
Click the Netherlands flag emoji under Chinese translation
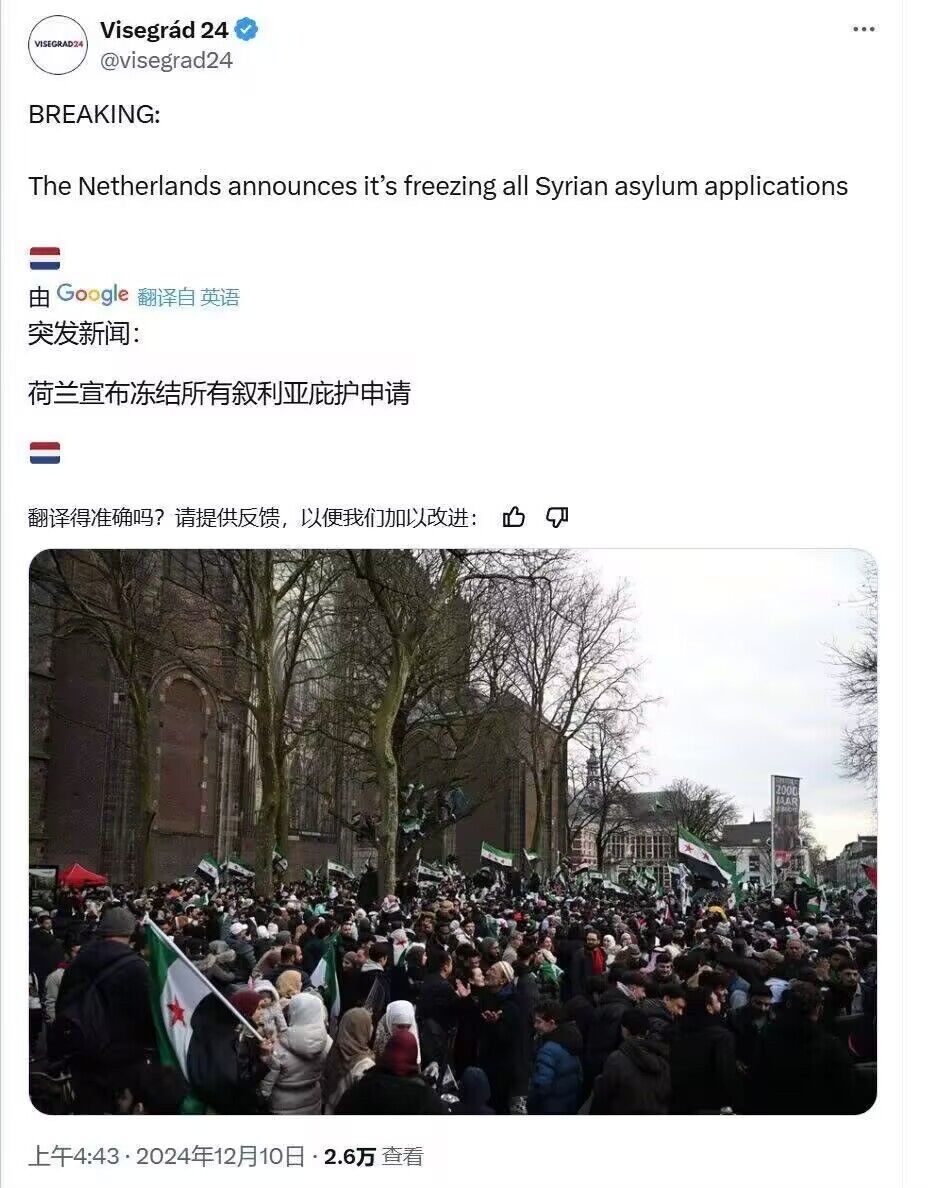(x=45, y=453)
